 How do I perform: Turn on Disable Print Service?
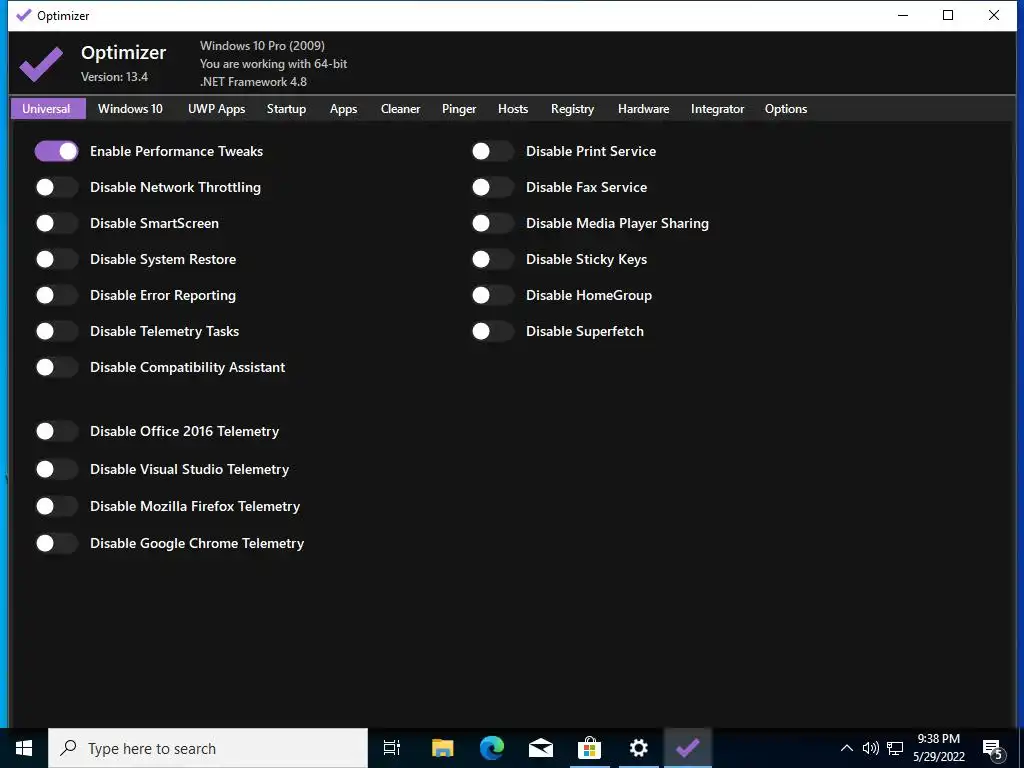pos(492,152)
